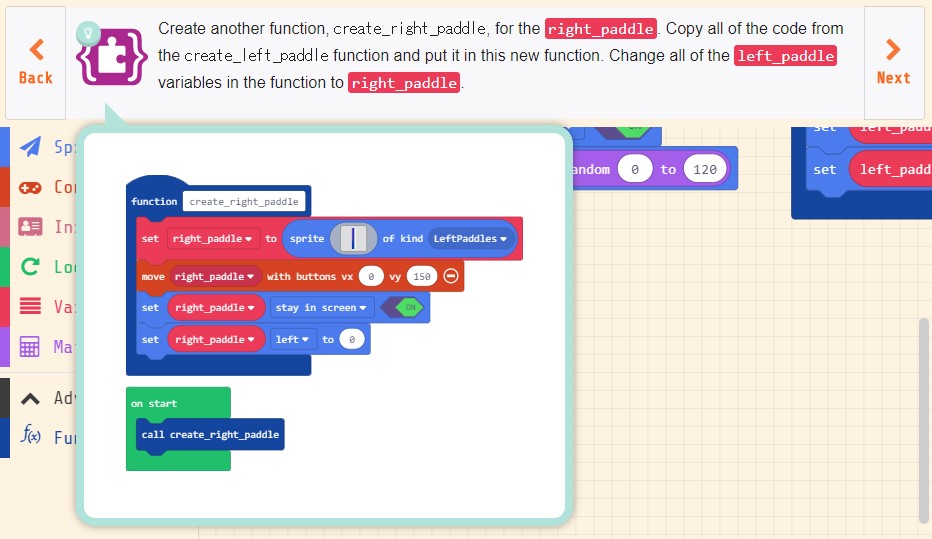
Task: Open the LeftPaddles kind dropdown
Action: coord(470,238)
